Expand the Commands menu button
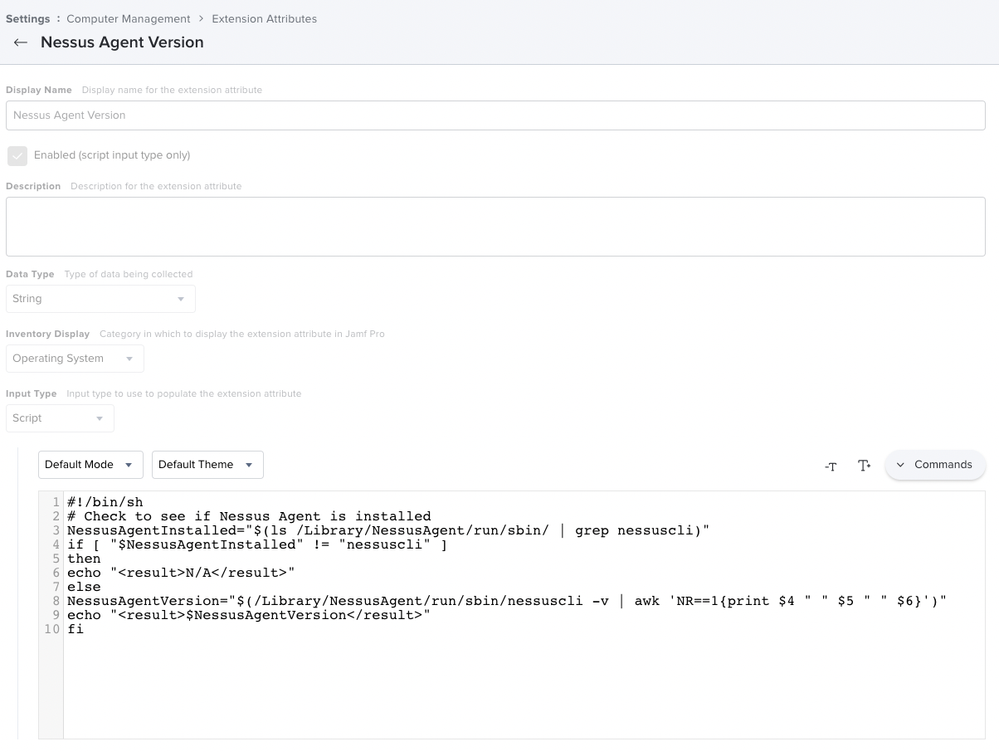The width and height of the screenshot is (999, 752). tap(935, 465)
